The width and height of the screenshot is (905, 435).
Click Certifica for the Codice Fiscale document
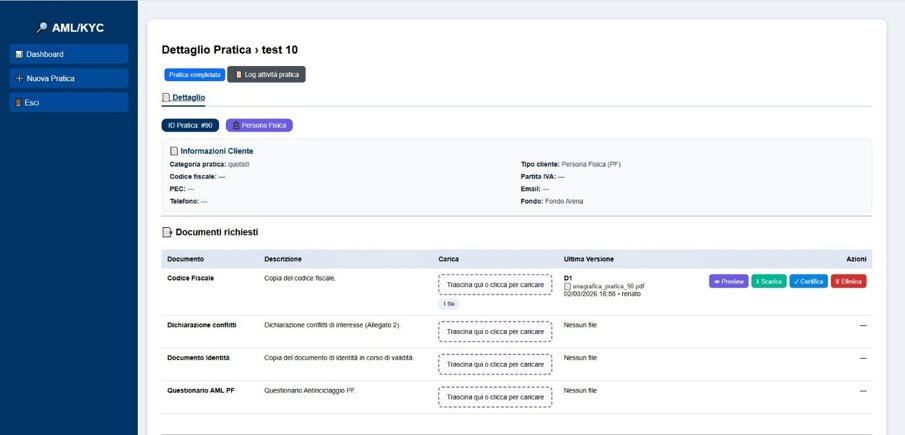[x=809, y=282]
